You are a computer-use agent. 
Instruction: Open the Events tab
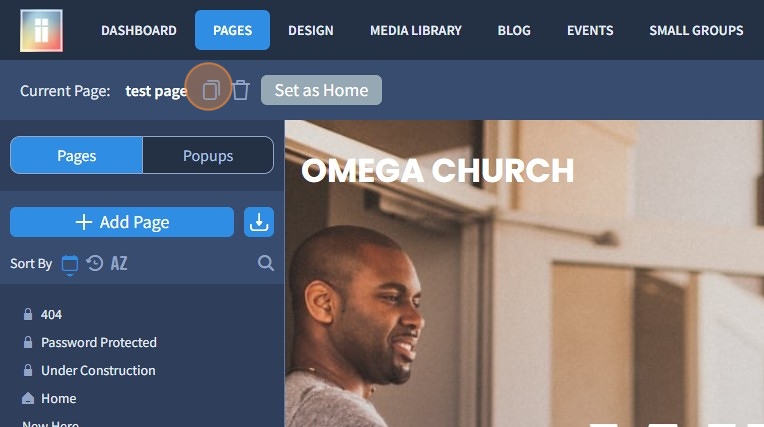point(590,30)
